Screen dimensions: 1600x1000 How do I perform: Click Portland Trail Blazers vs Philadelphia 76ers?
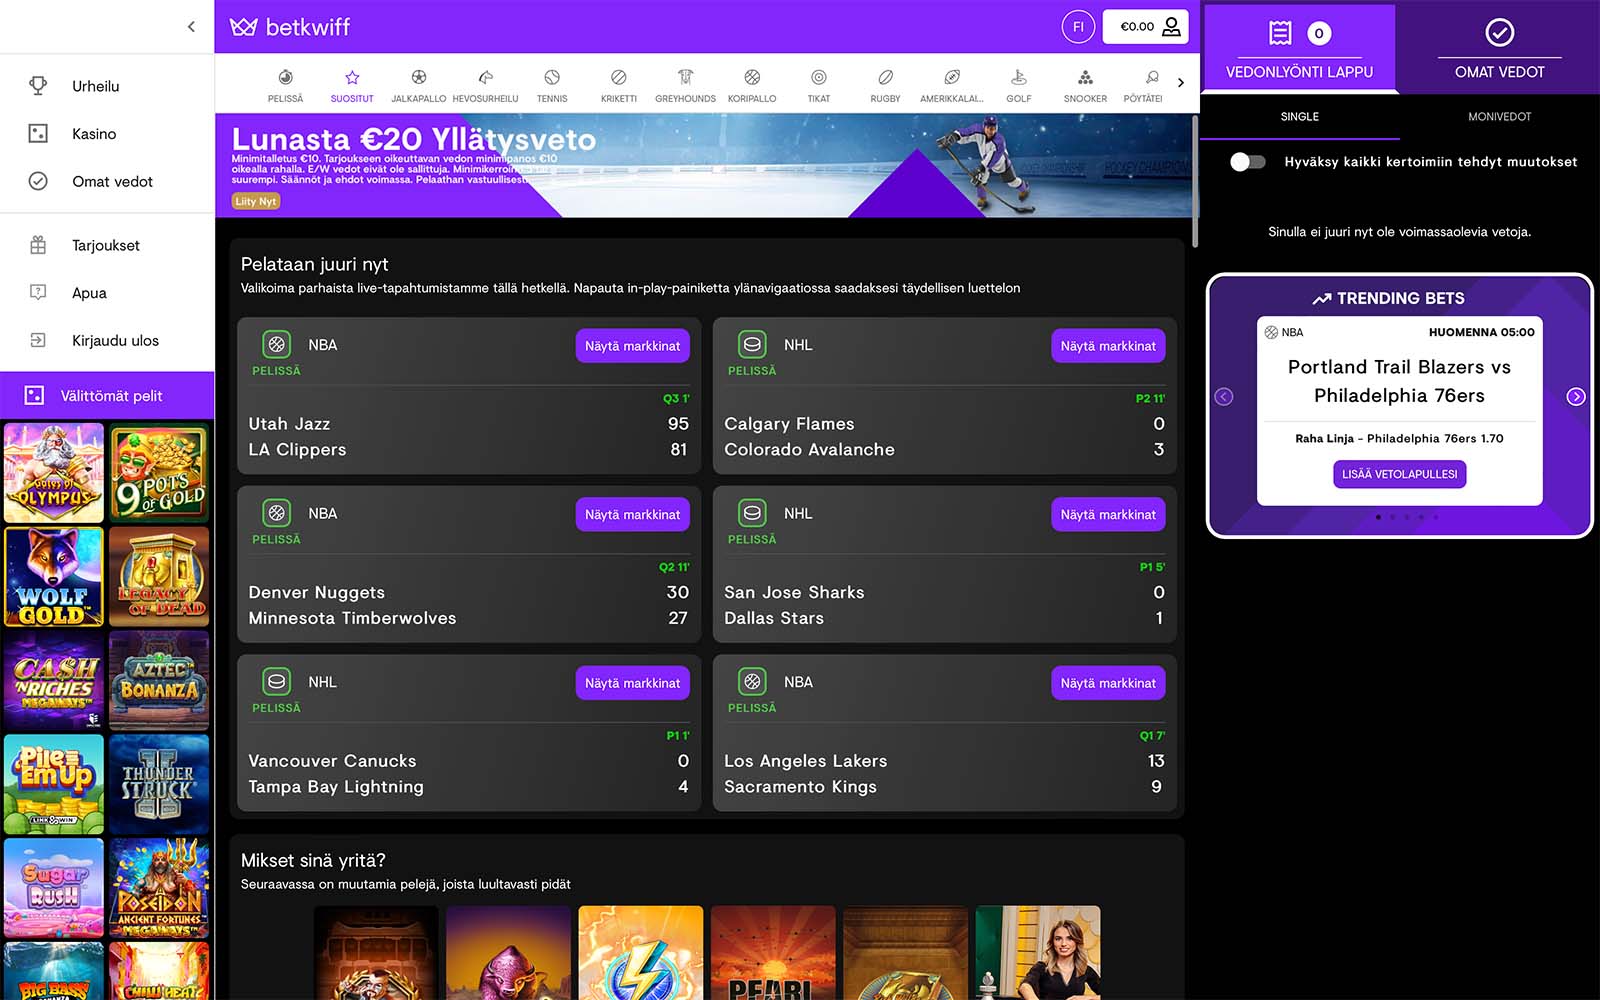[1399, 381]
